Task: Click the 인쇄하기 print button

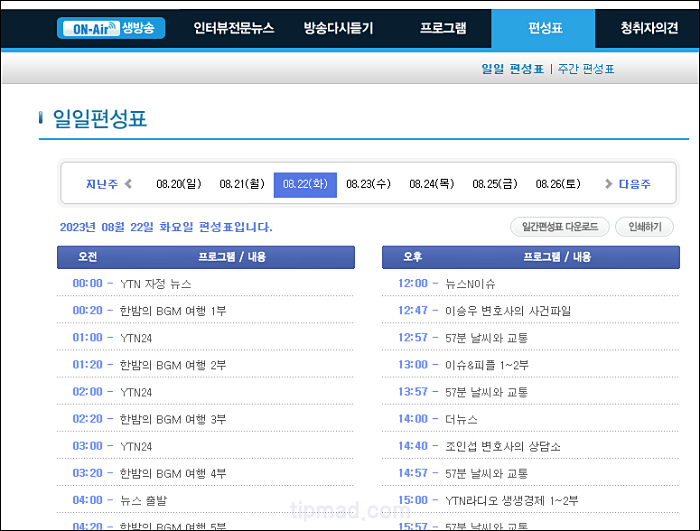Action: [644, 227]
